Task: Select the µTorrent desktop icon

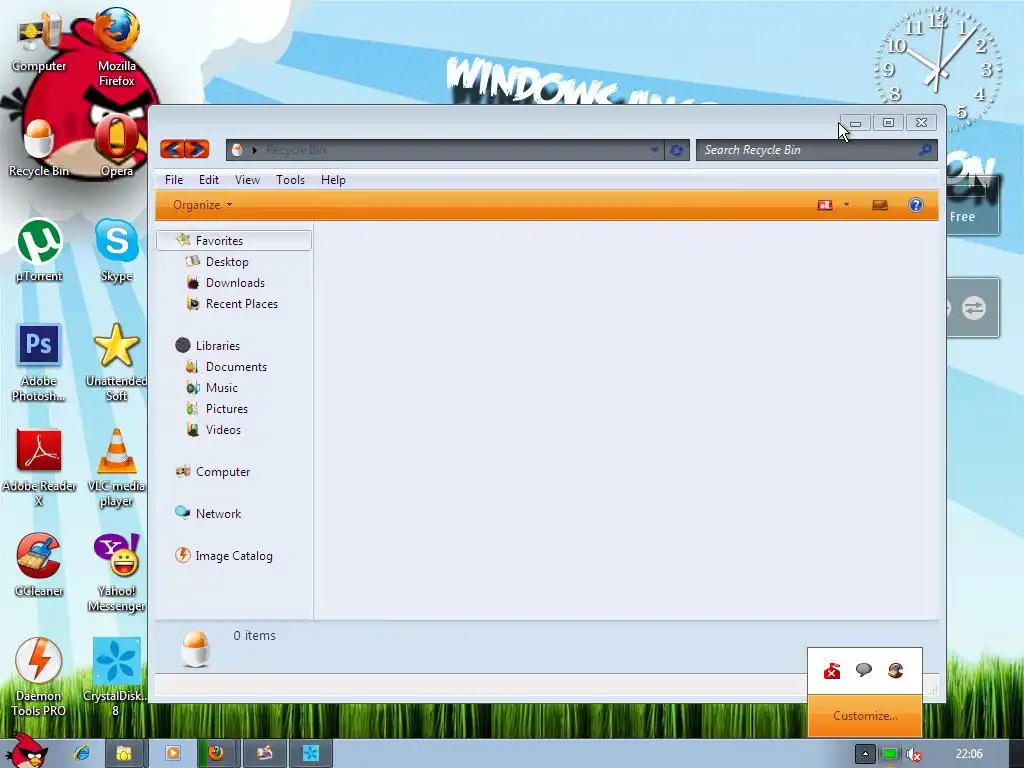Action: tap(39, 251)
